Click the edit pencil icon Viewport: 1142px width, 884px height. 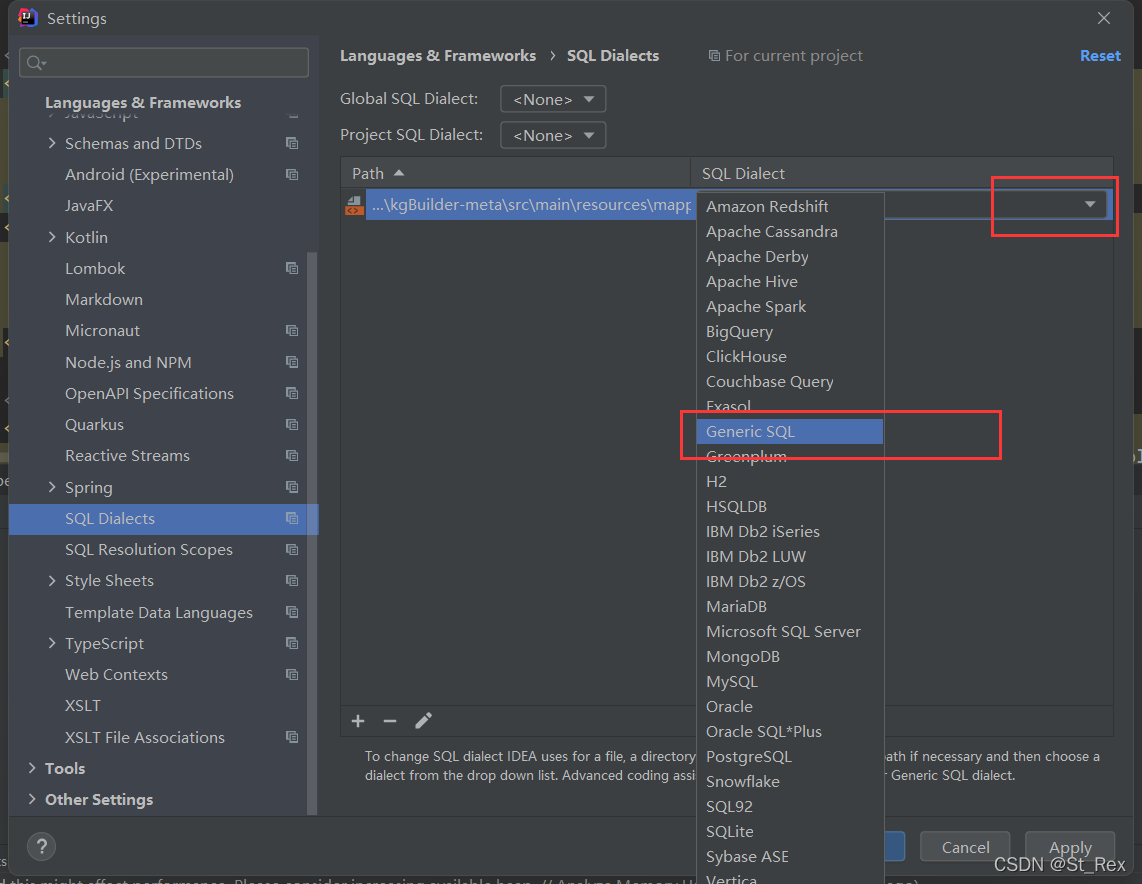point(423,721)
